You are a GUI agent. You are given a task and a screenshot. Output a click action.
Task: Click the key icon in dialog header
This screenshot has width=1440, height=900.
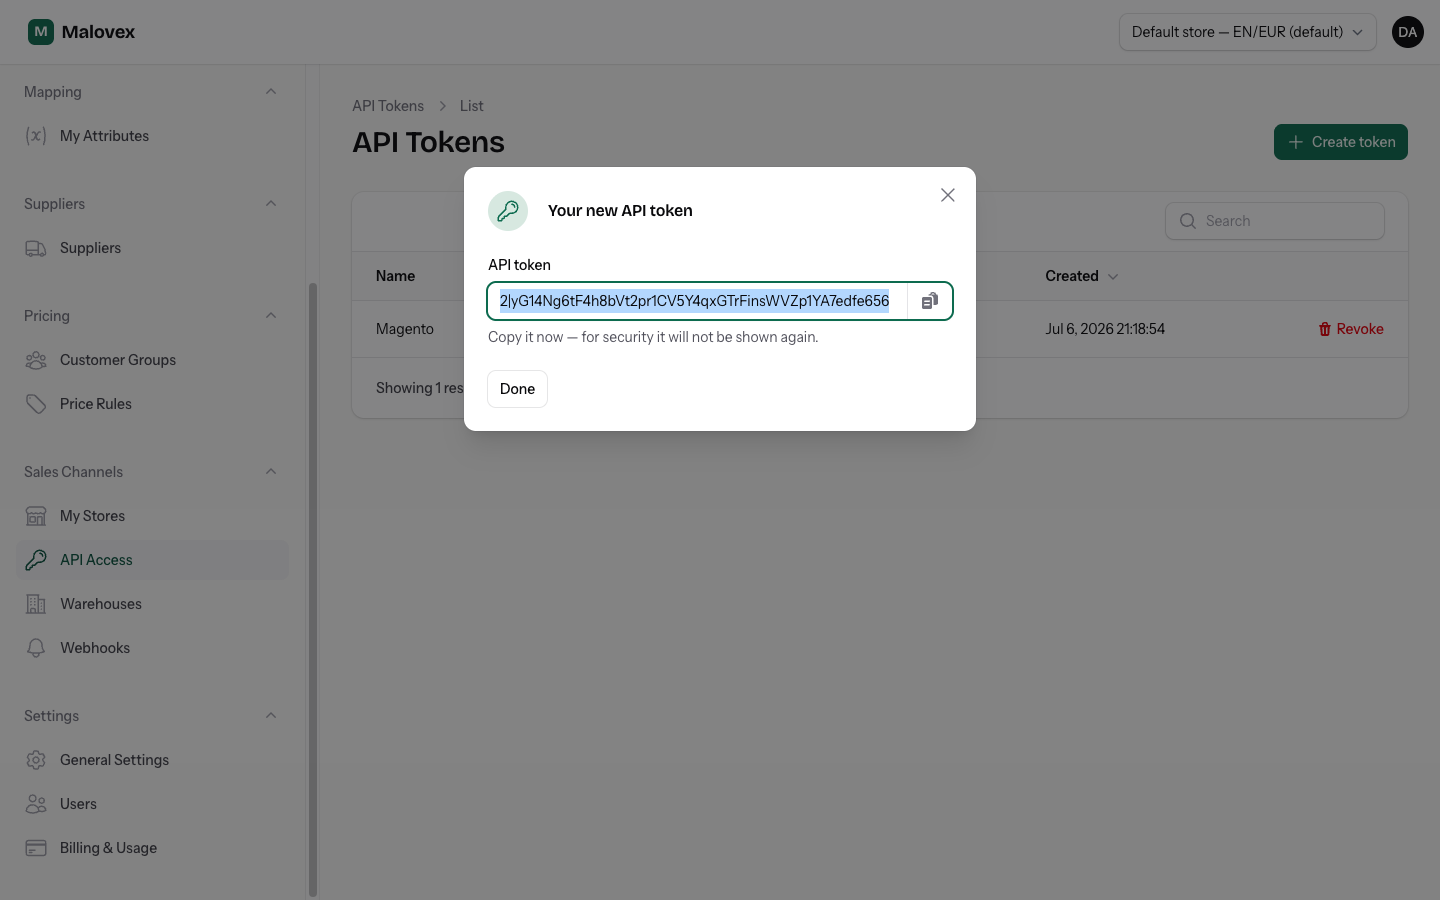[508, 211]
